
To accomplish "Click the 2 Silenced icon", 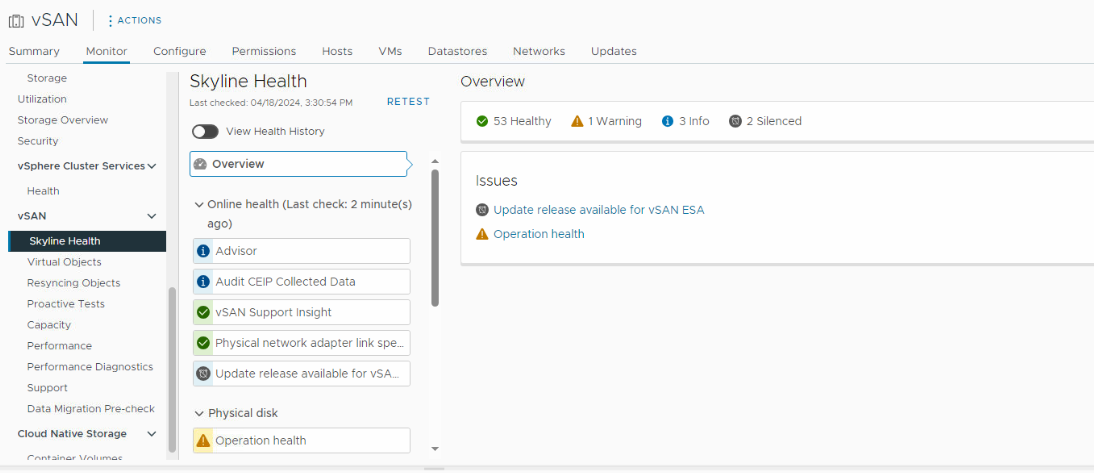I will point(735,121).
